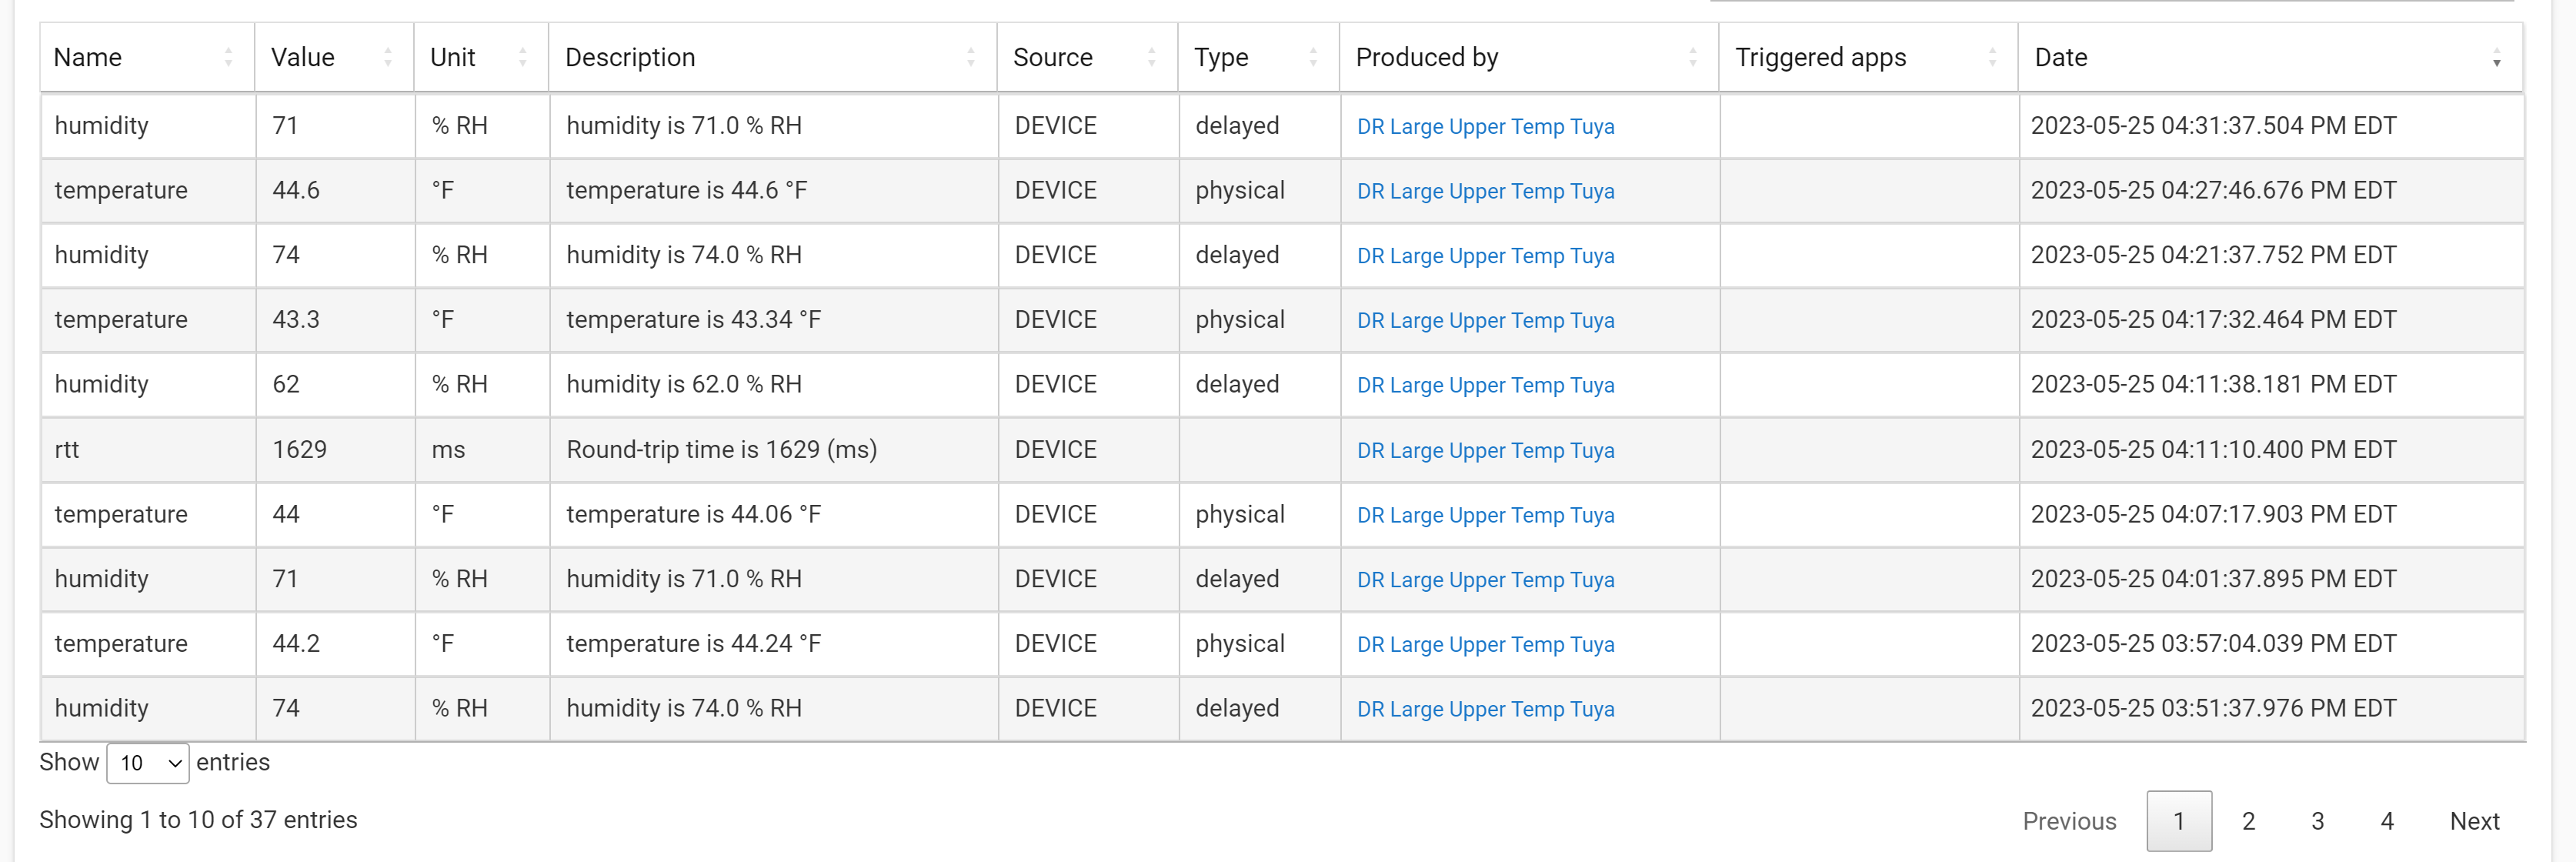Screen dimensions: 2576x862
Task: Click the Previous page button
Action: (2069, 821)
